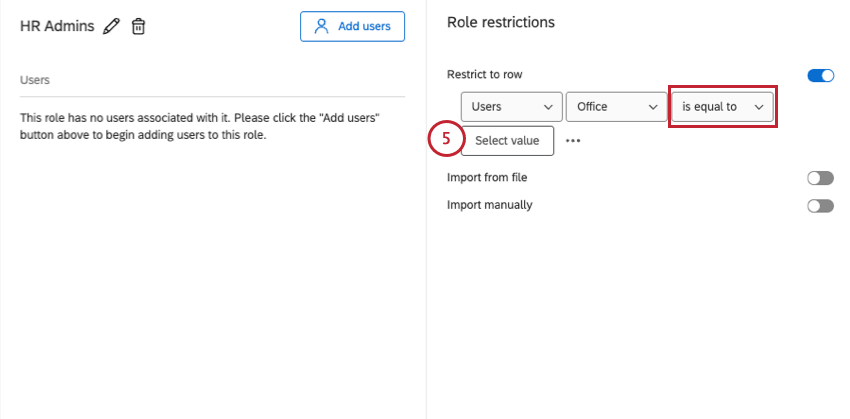Click the chevron arrow on Users dropdown

tap(547, 107)
